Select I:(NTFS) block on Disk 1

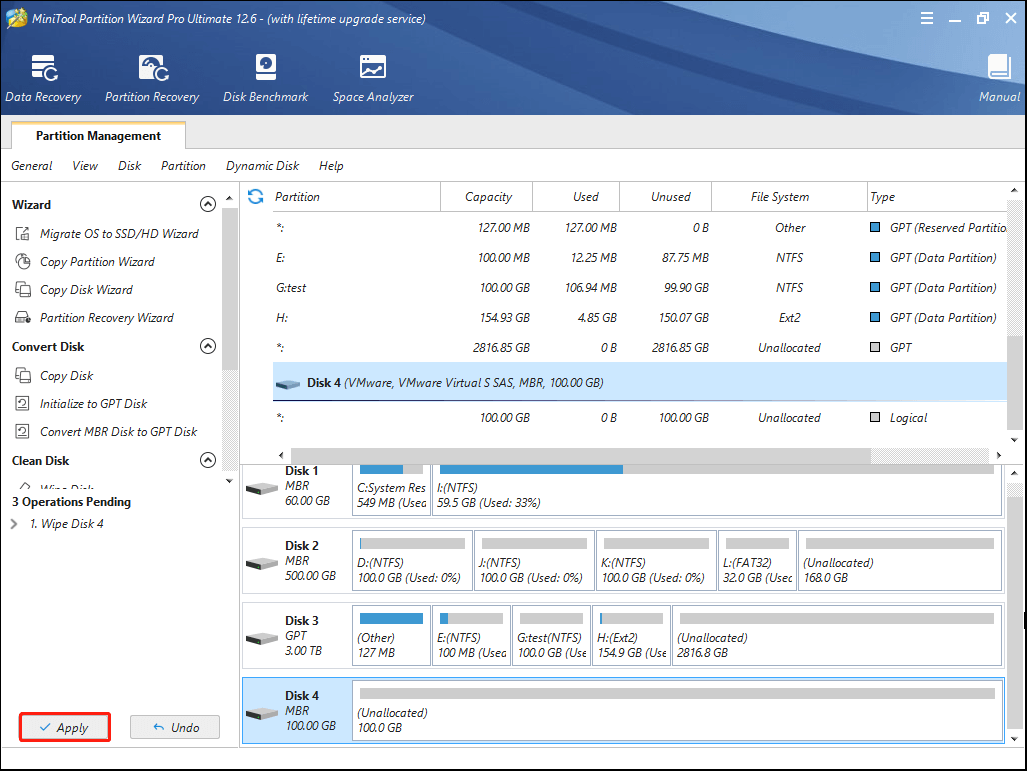[717, 490]
